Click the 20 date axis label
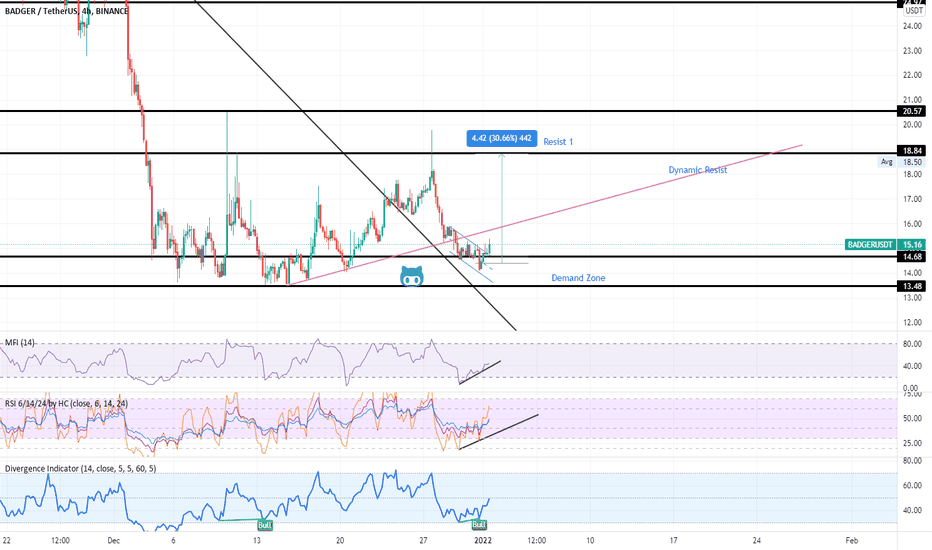This screenshot has width=932, height=550. 340,540
